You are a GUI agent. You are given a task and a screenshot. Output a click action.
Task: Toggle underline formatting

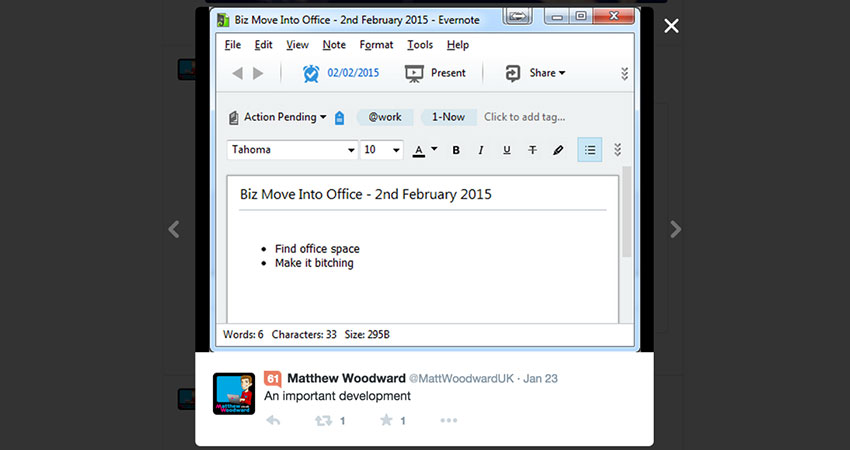pos(506,150)
